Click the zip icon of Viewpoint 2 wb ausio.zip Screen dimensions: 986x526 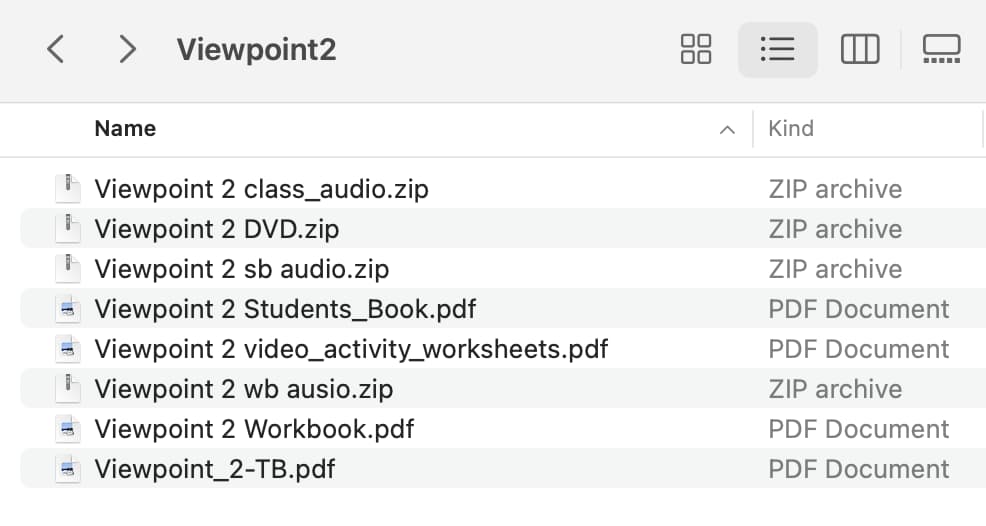coord(68,389)
